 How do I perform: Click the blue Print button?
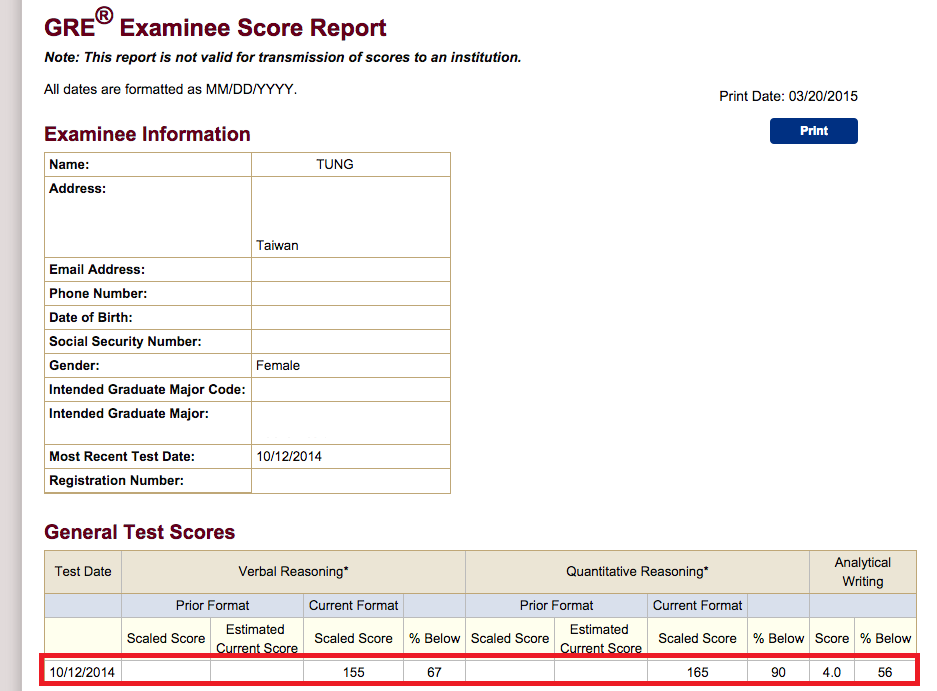(x=813, y=131)
